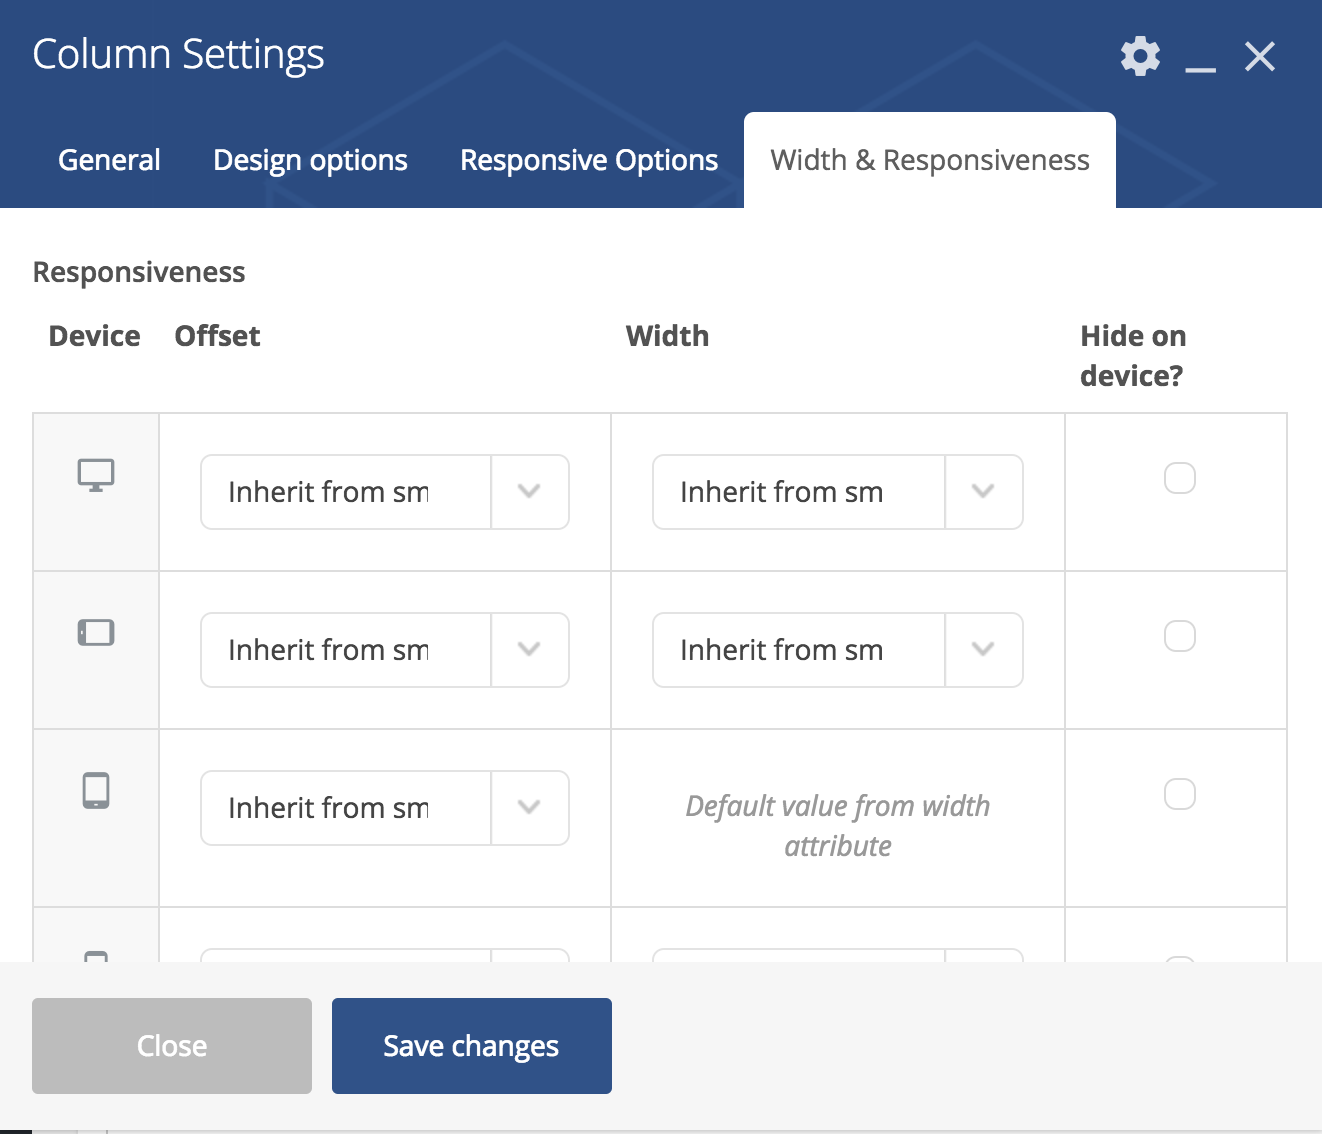Select the Width & Responsiveness tab

(929, 160)
